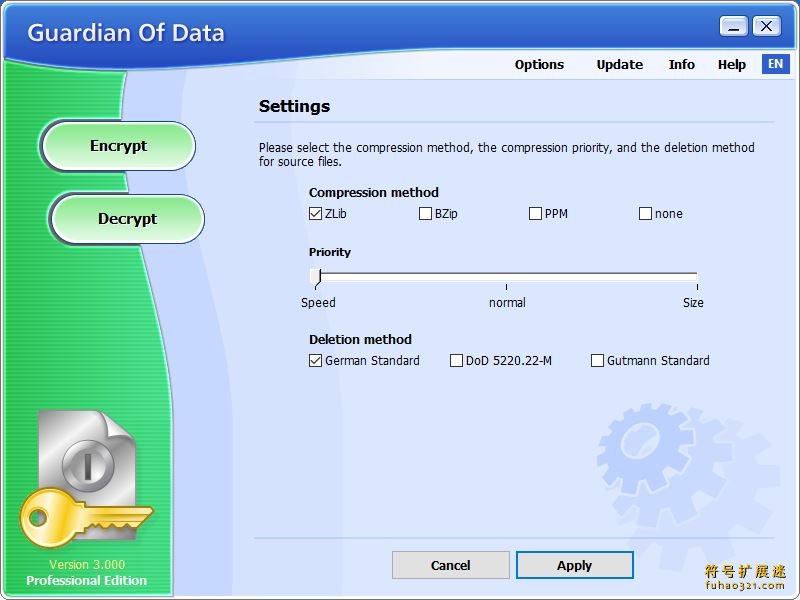Apply the settings
The image size is (800, 600).
pyautogui.click(x=574, y=565)
